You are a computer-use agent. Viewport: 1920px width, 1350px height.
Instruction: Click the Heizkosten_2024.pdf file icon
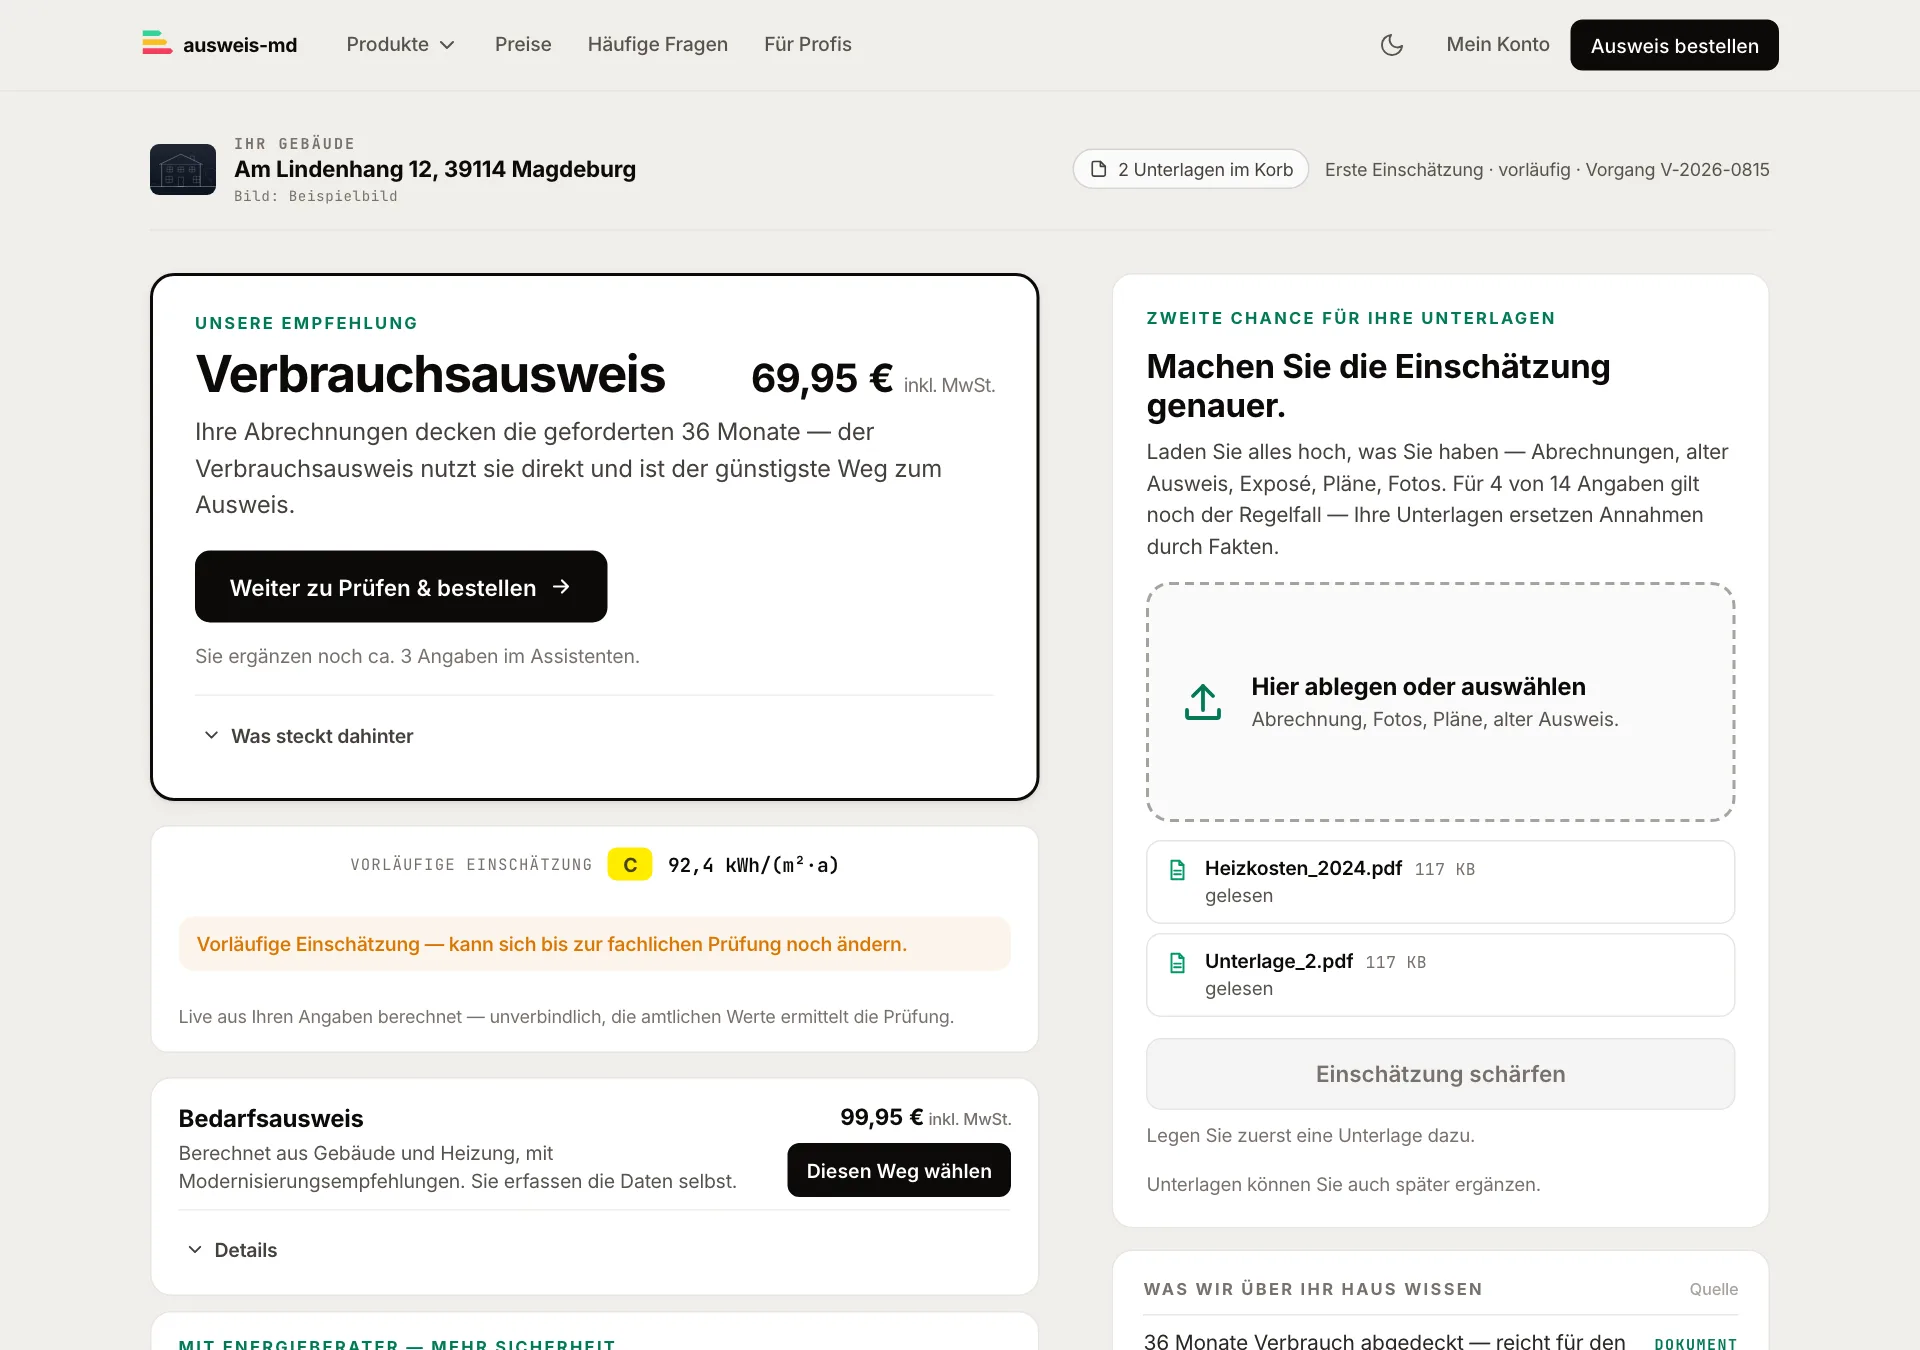(1178, 870)
